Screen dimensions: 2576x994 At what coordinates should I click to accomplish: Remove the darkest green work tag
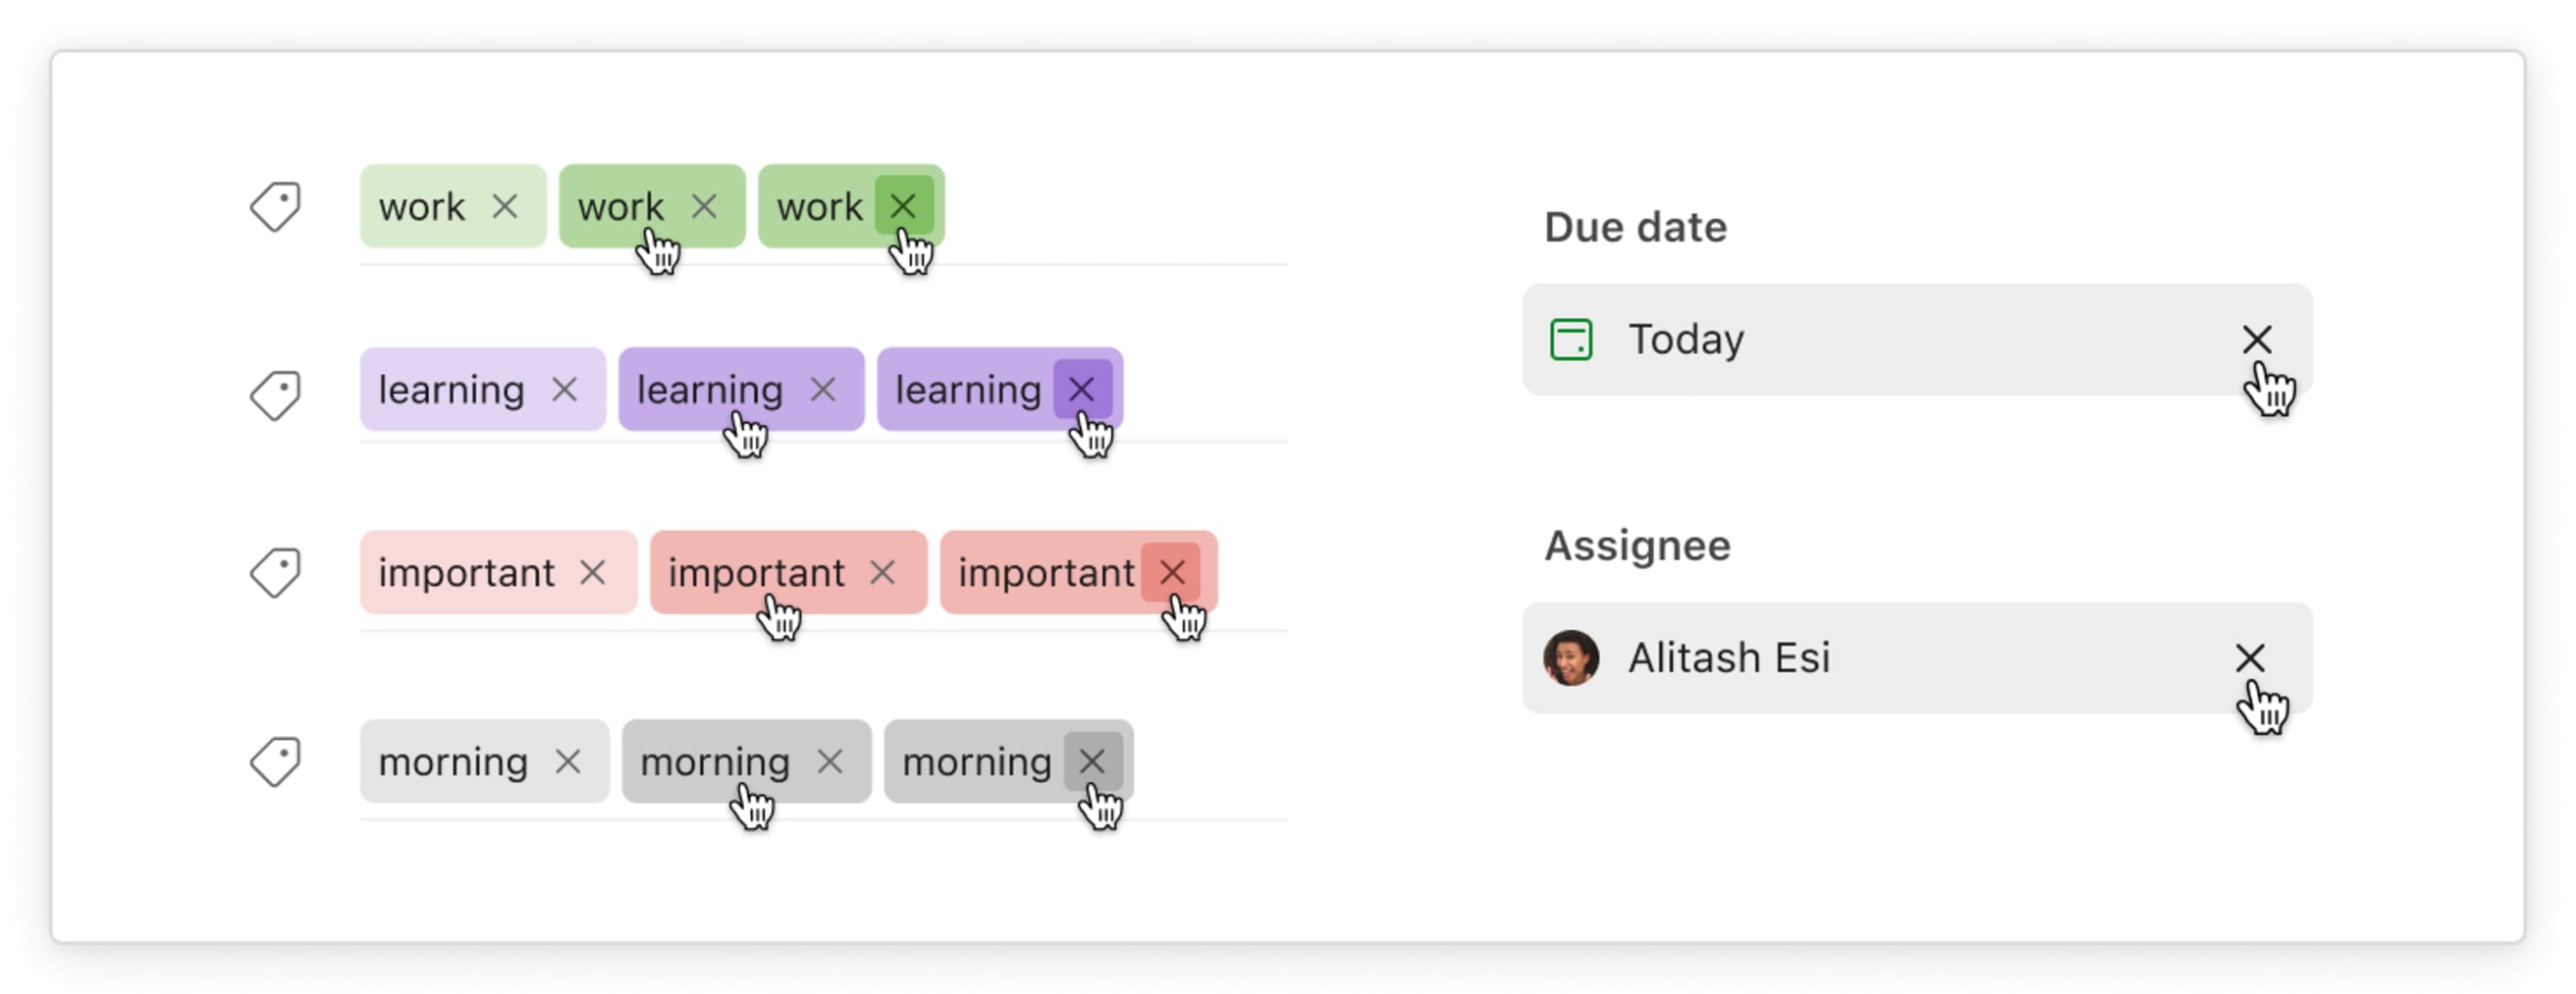coord(903,207)
